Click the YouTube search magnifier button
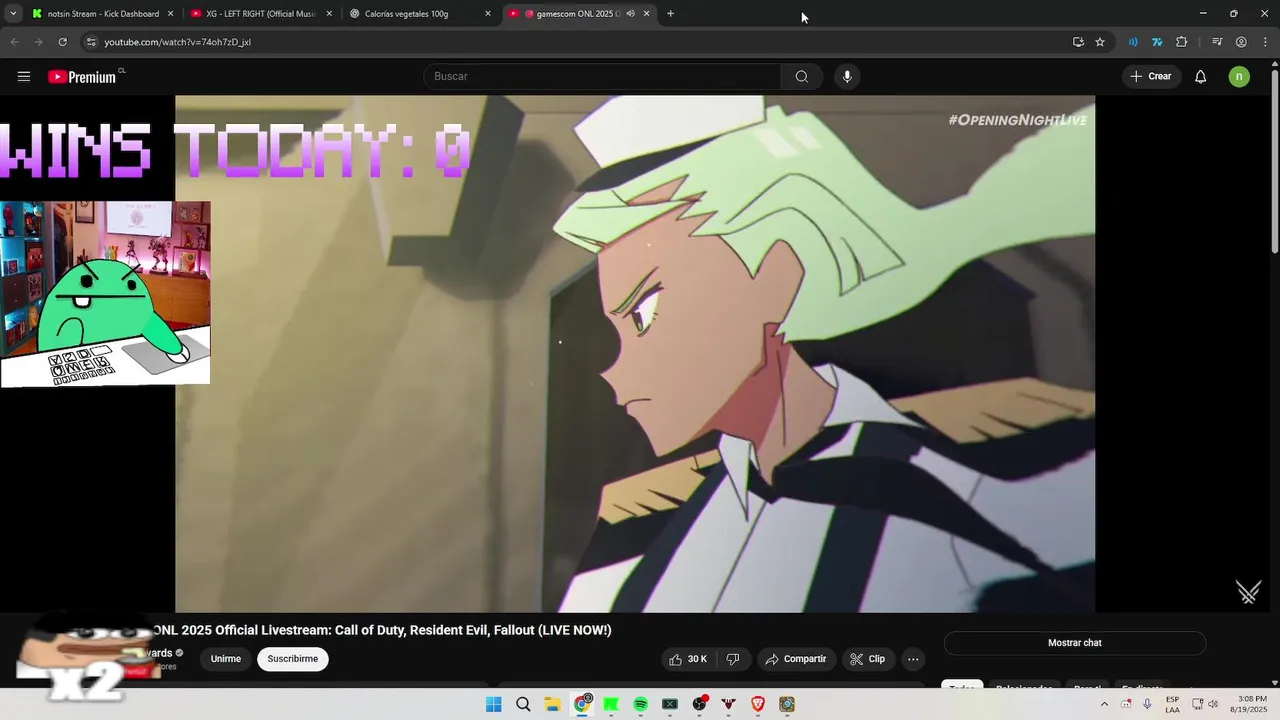The width and height of the screenshot is (1280, 720). point(802,76)
